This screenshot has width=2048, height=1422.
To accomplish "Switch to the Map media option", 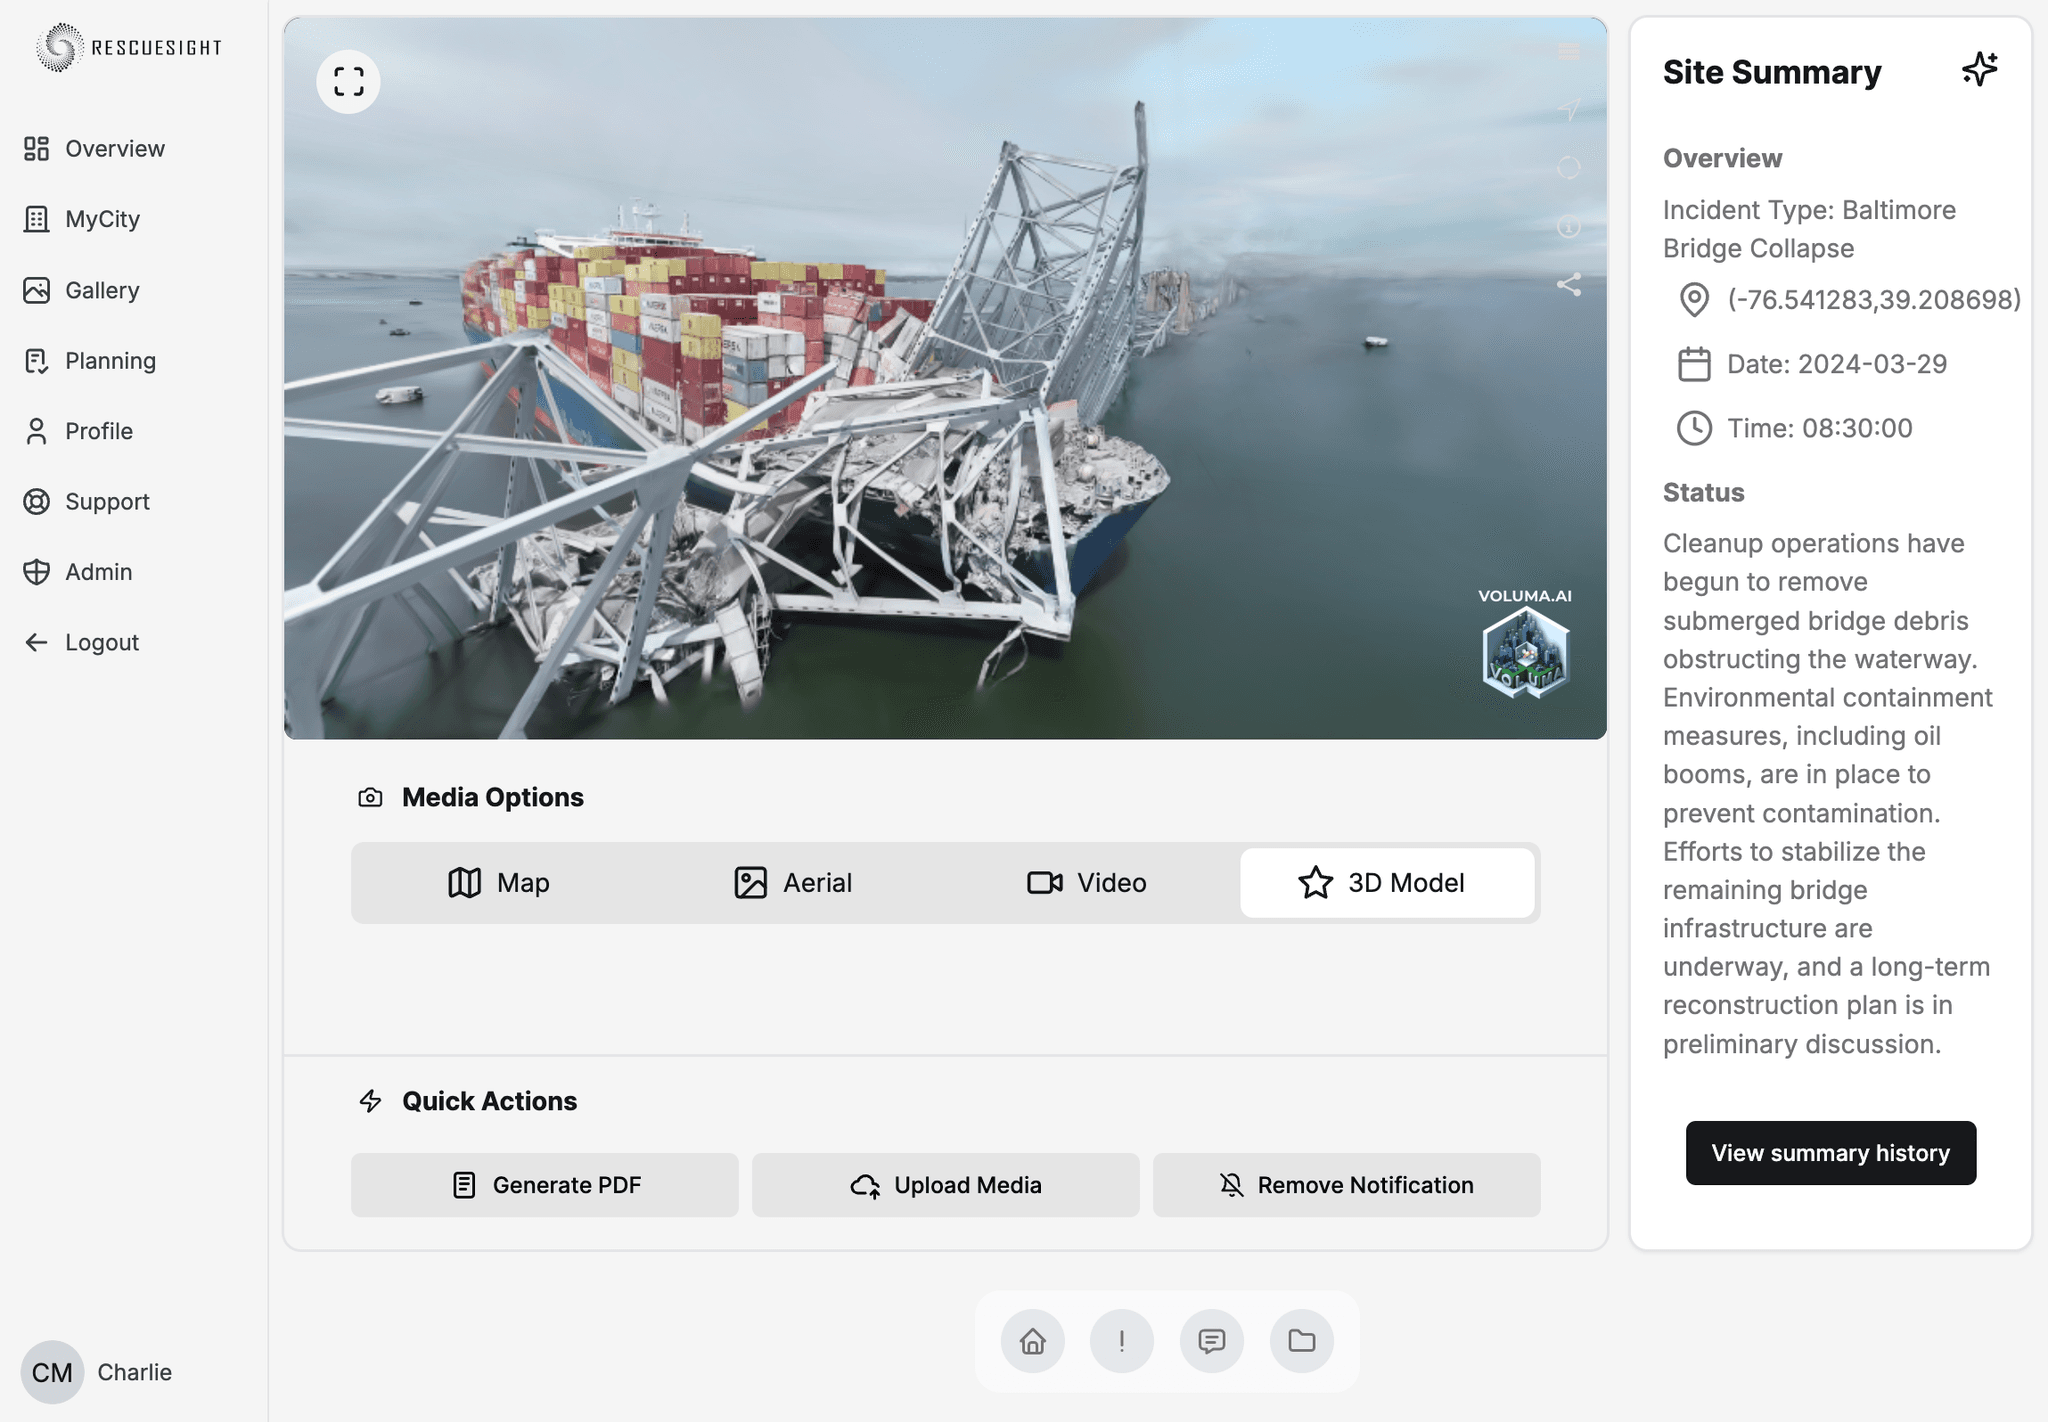I will coord(499,883).
